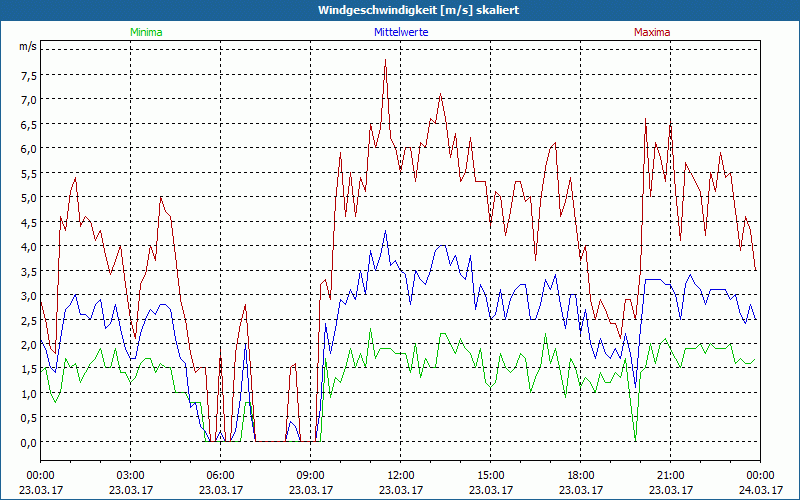Screen dimensions: 800x500
Task: Click the 0,5 y-axis value
Action: click(x=29, y=418)
